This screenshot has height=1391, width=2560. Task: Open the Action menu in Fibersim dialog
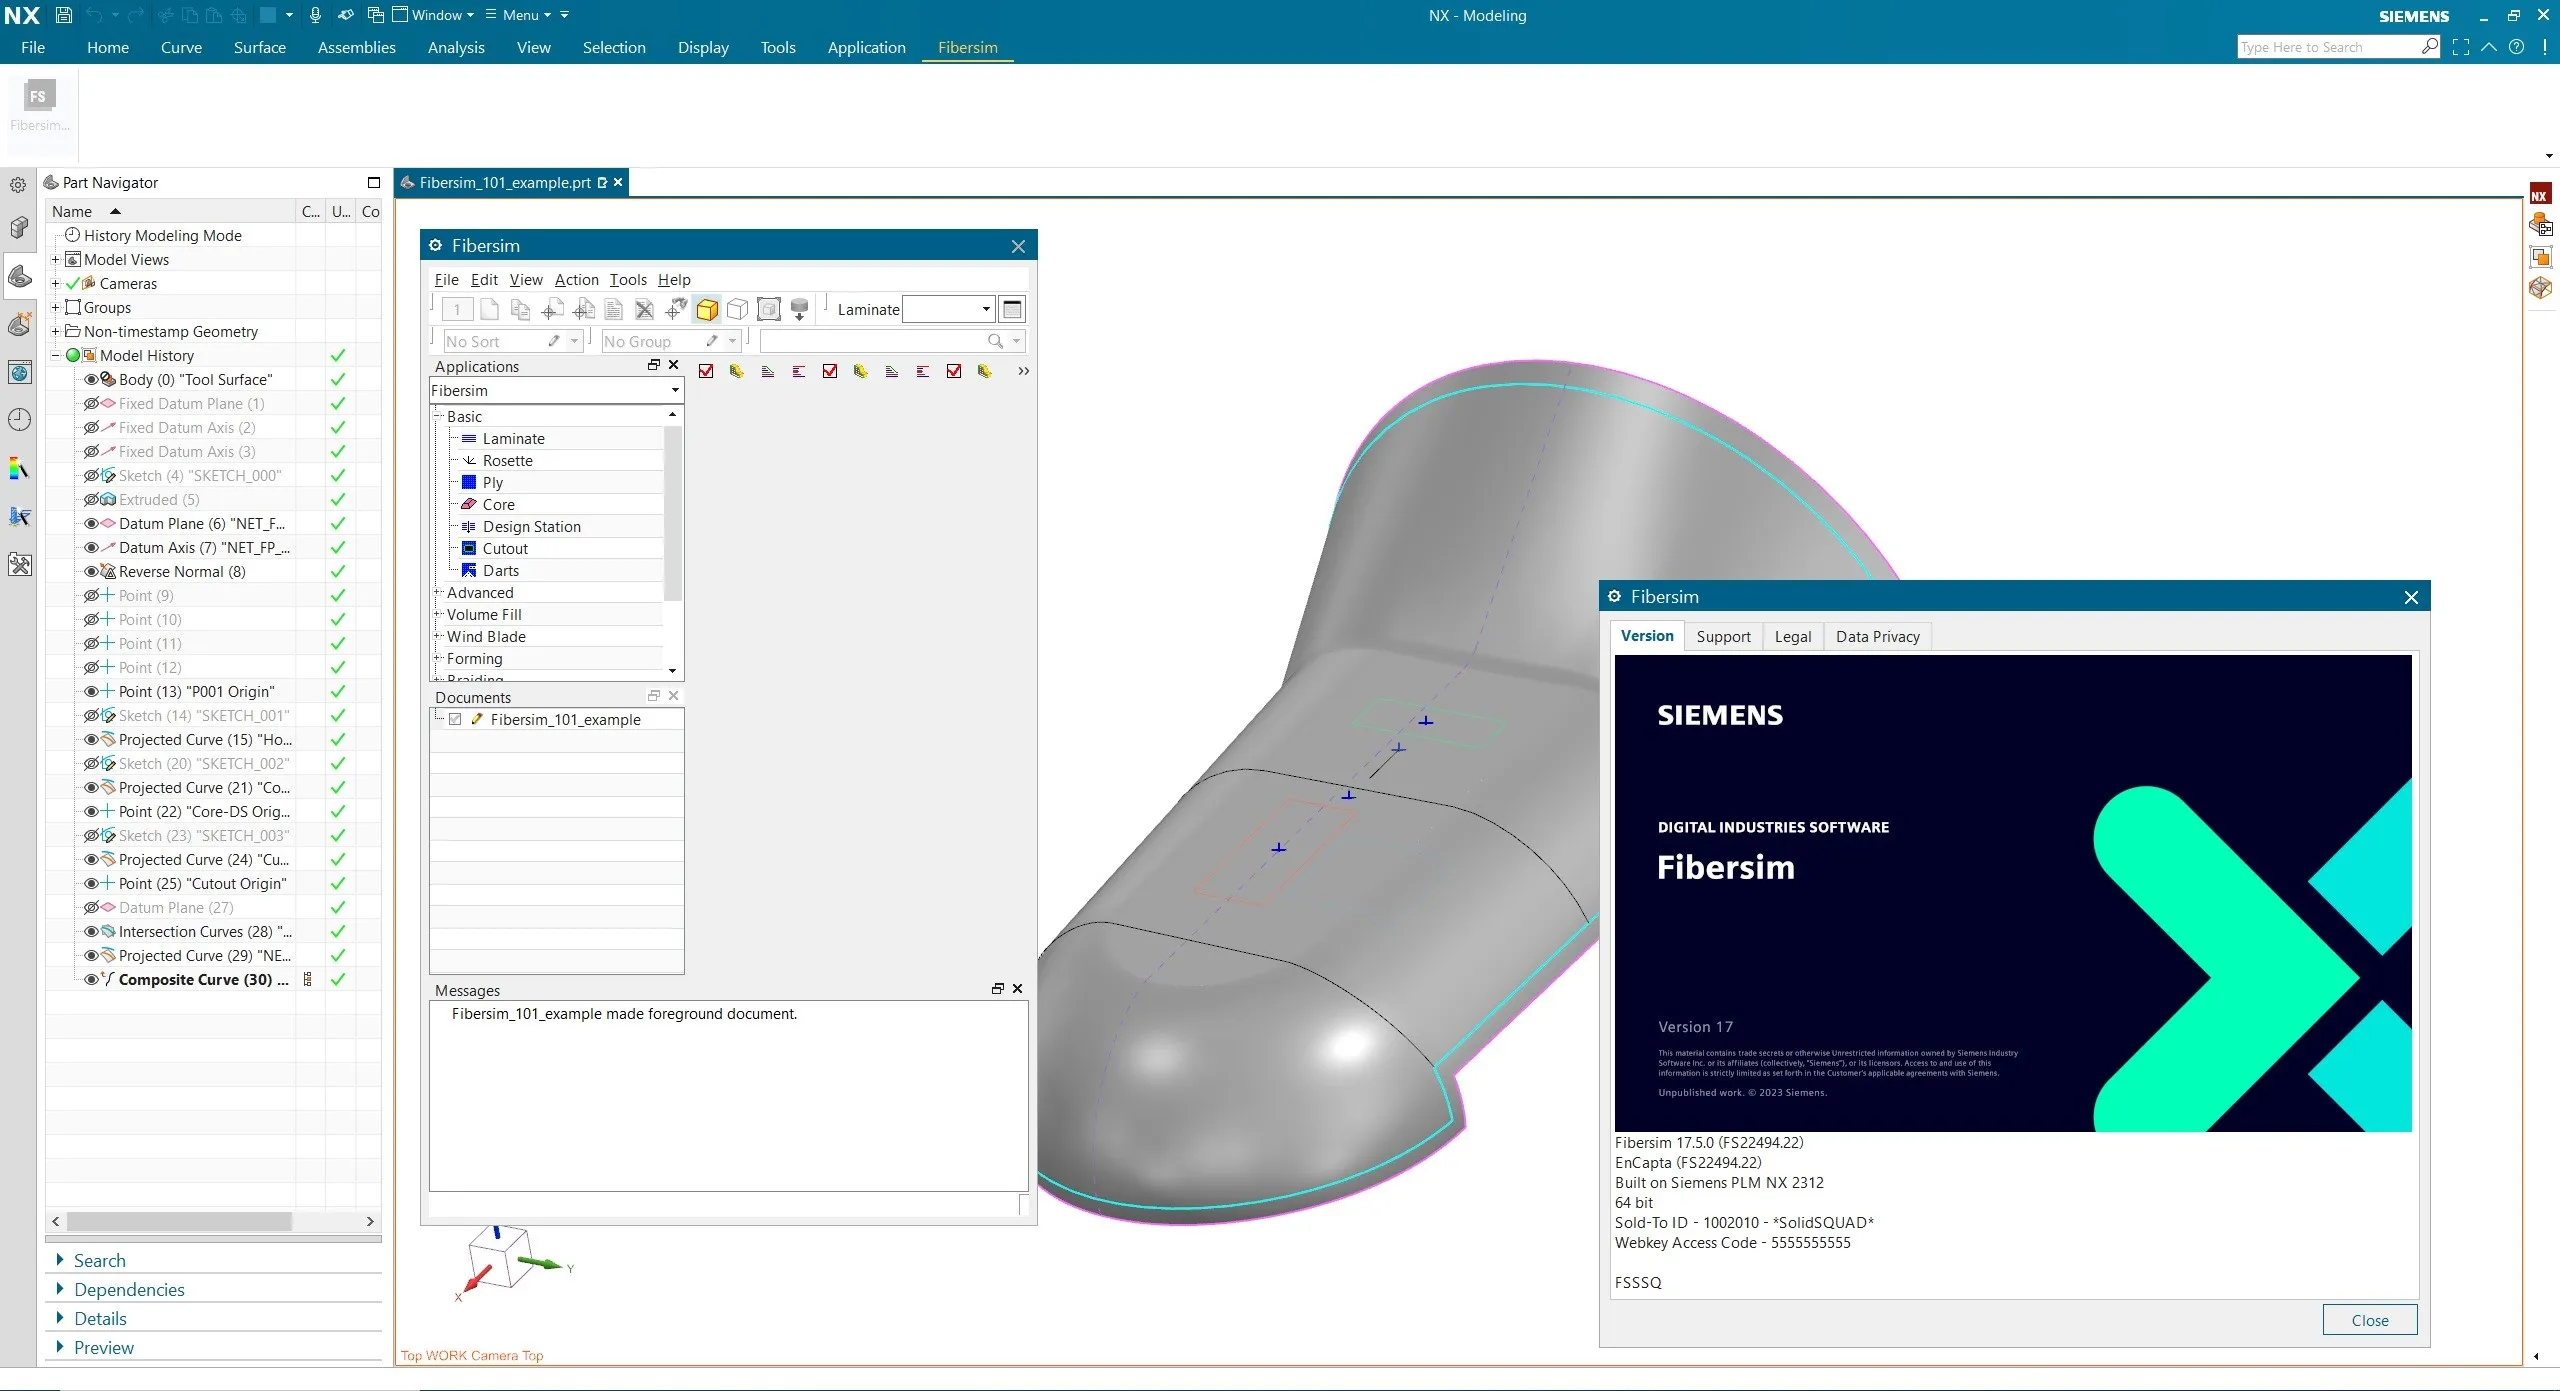577,280
